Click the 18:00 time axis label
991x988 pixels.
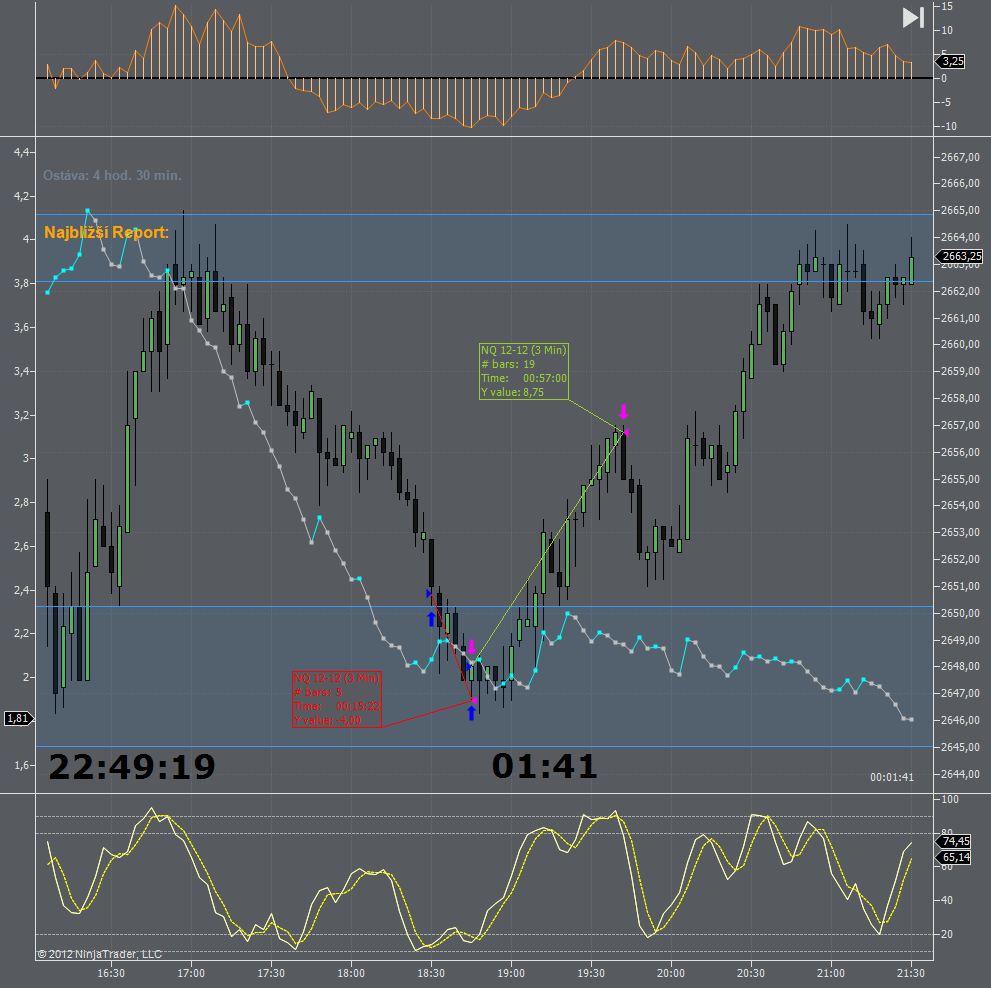click(x=351, y=973)
